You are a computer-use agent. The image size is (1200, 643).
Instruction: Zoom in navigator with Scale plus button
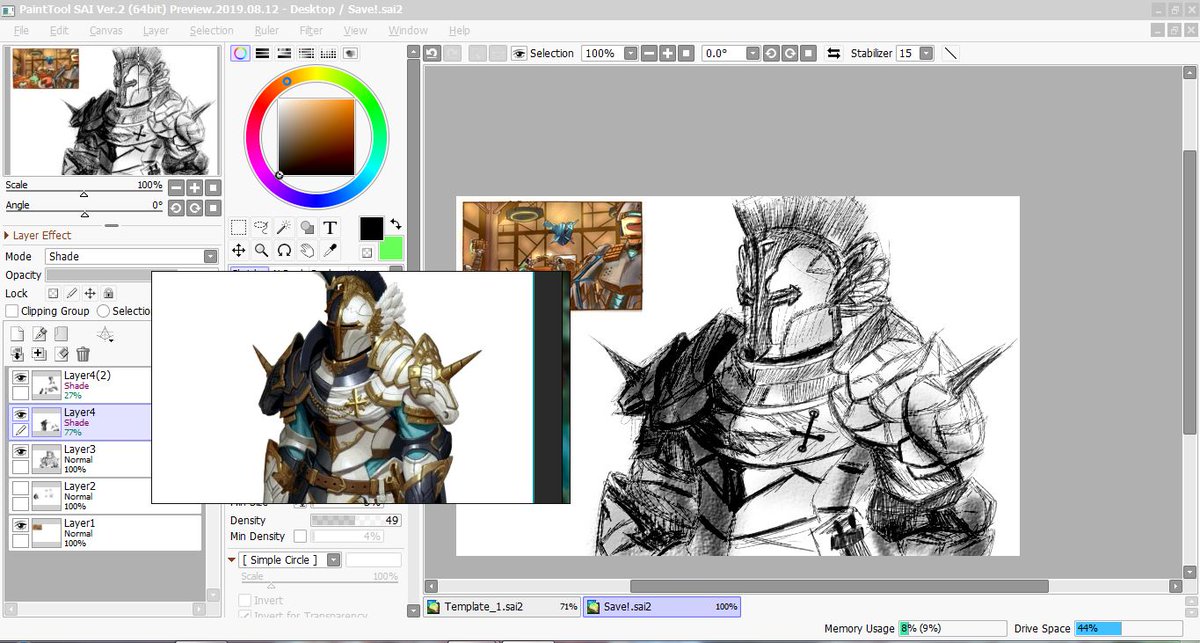tap(194, 187)
